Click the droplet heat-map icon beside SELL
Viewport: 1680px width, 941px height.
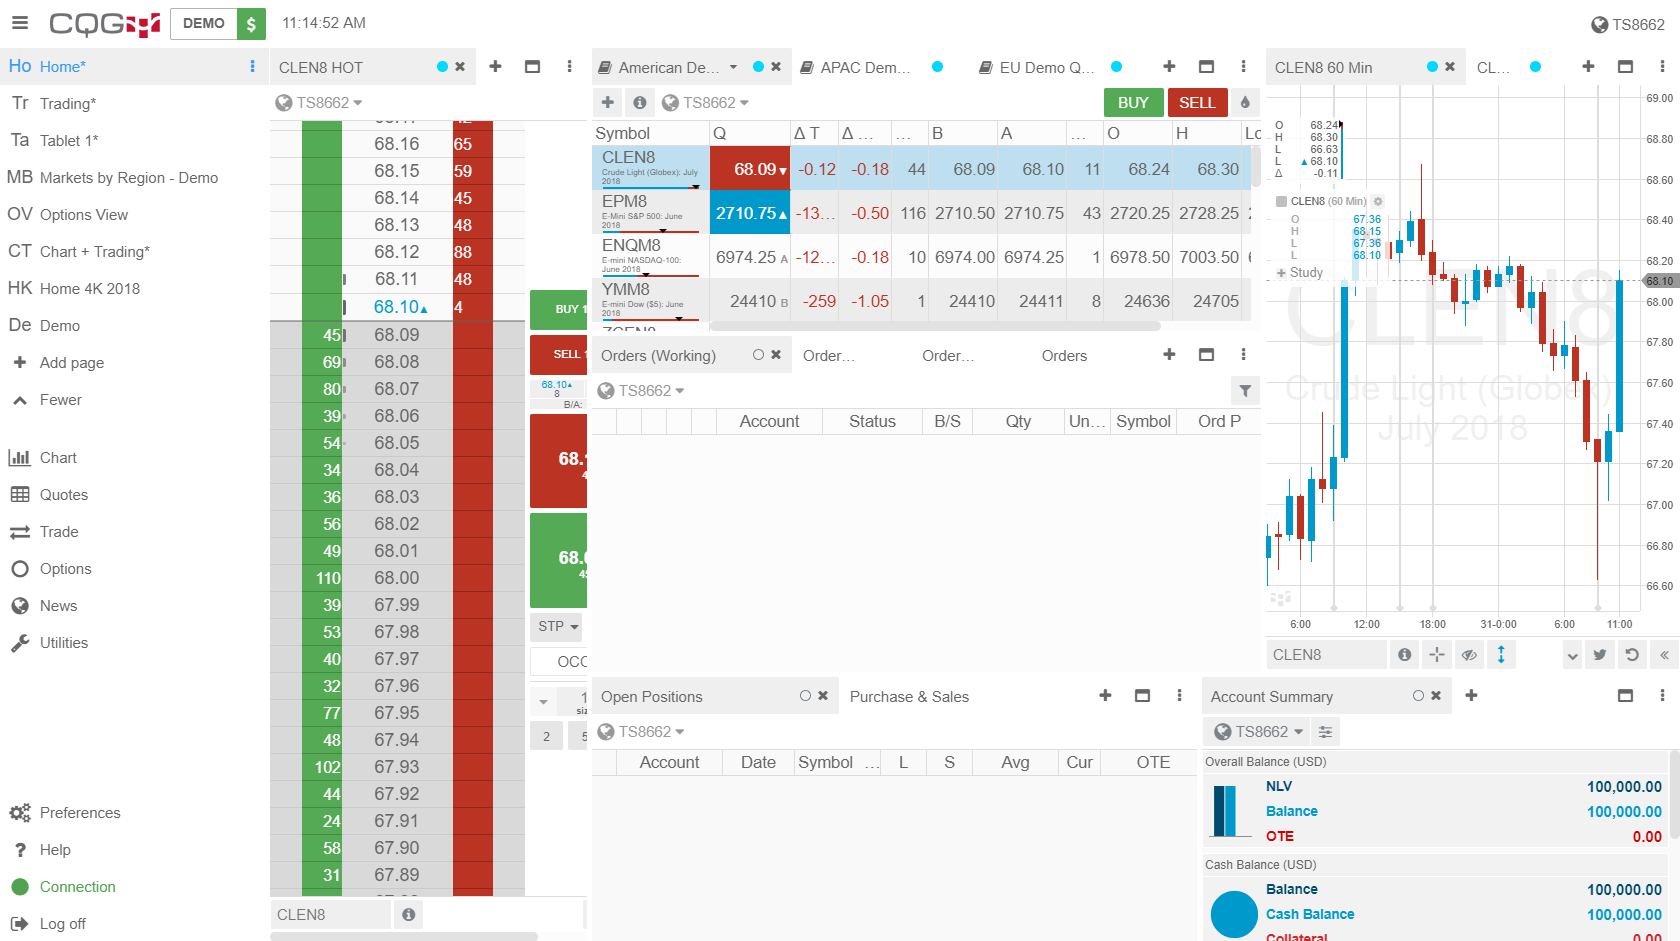pos(1245,102)
